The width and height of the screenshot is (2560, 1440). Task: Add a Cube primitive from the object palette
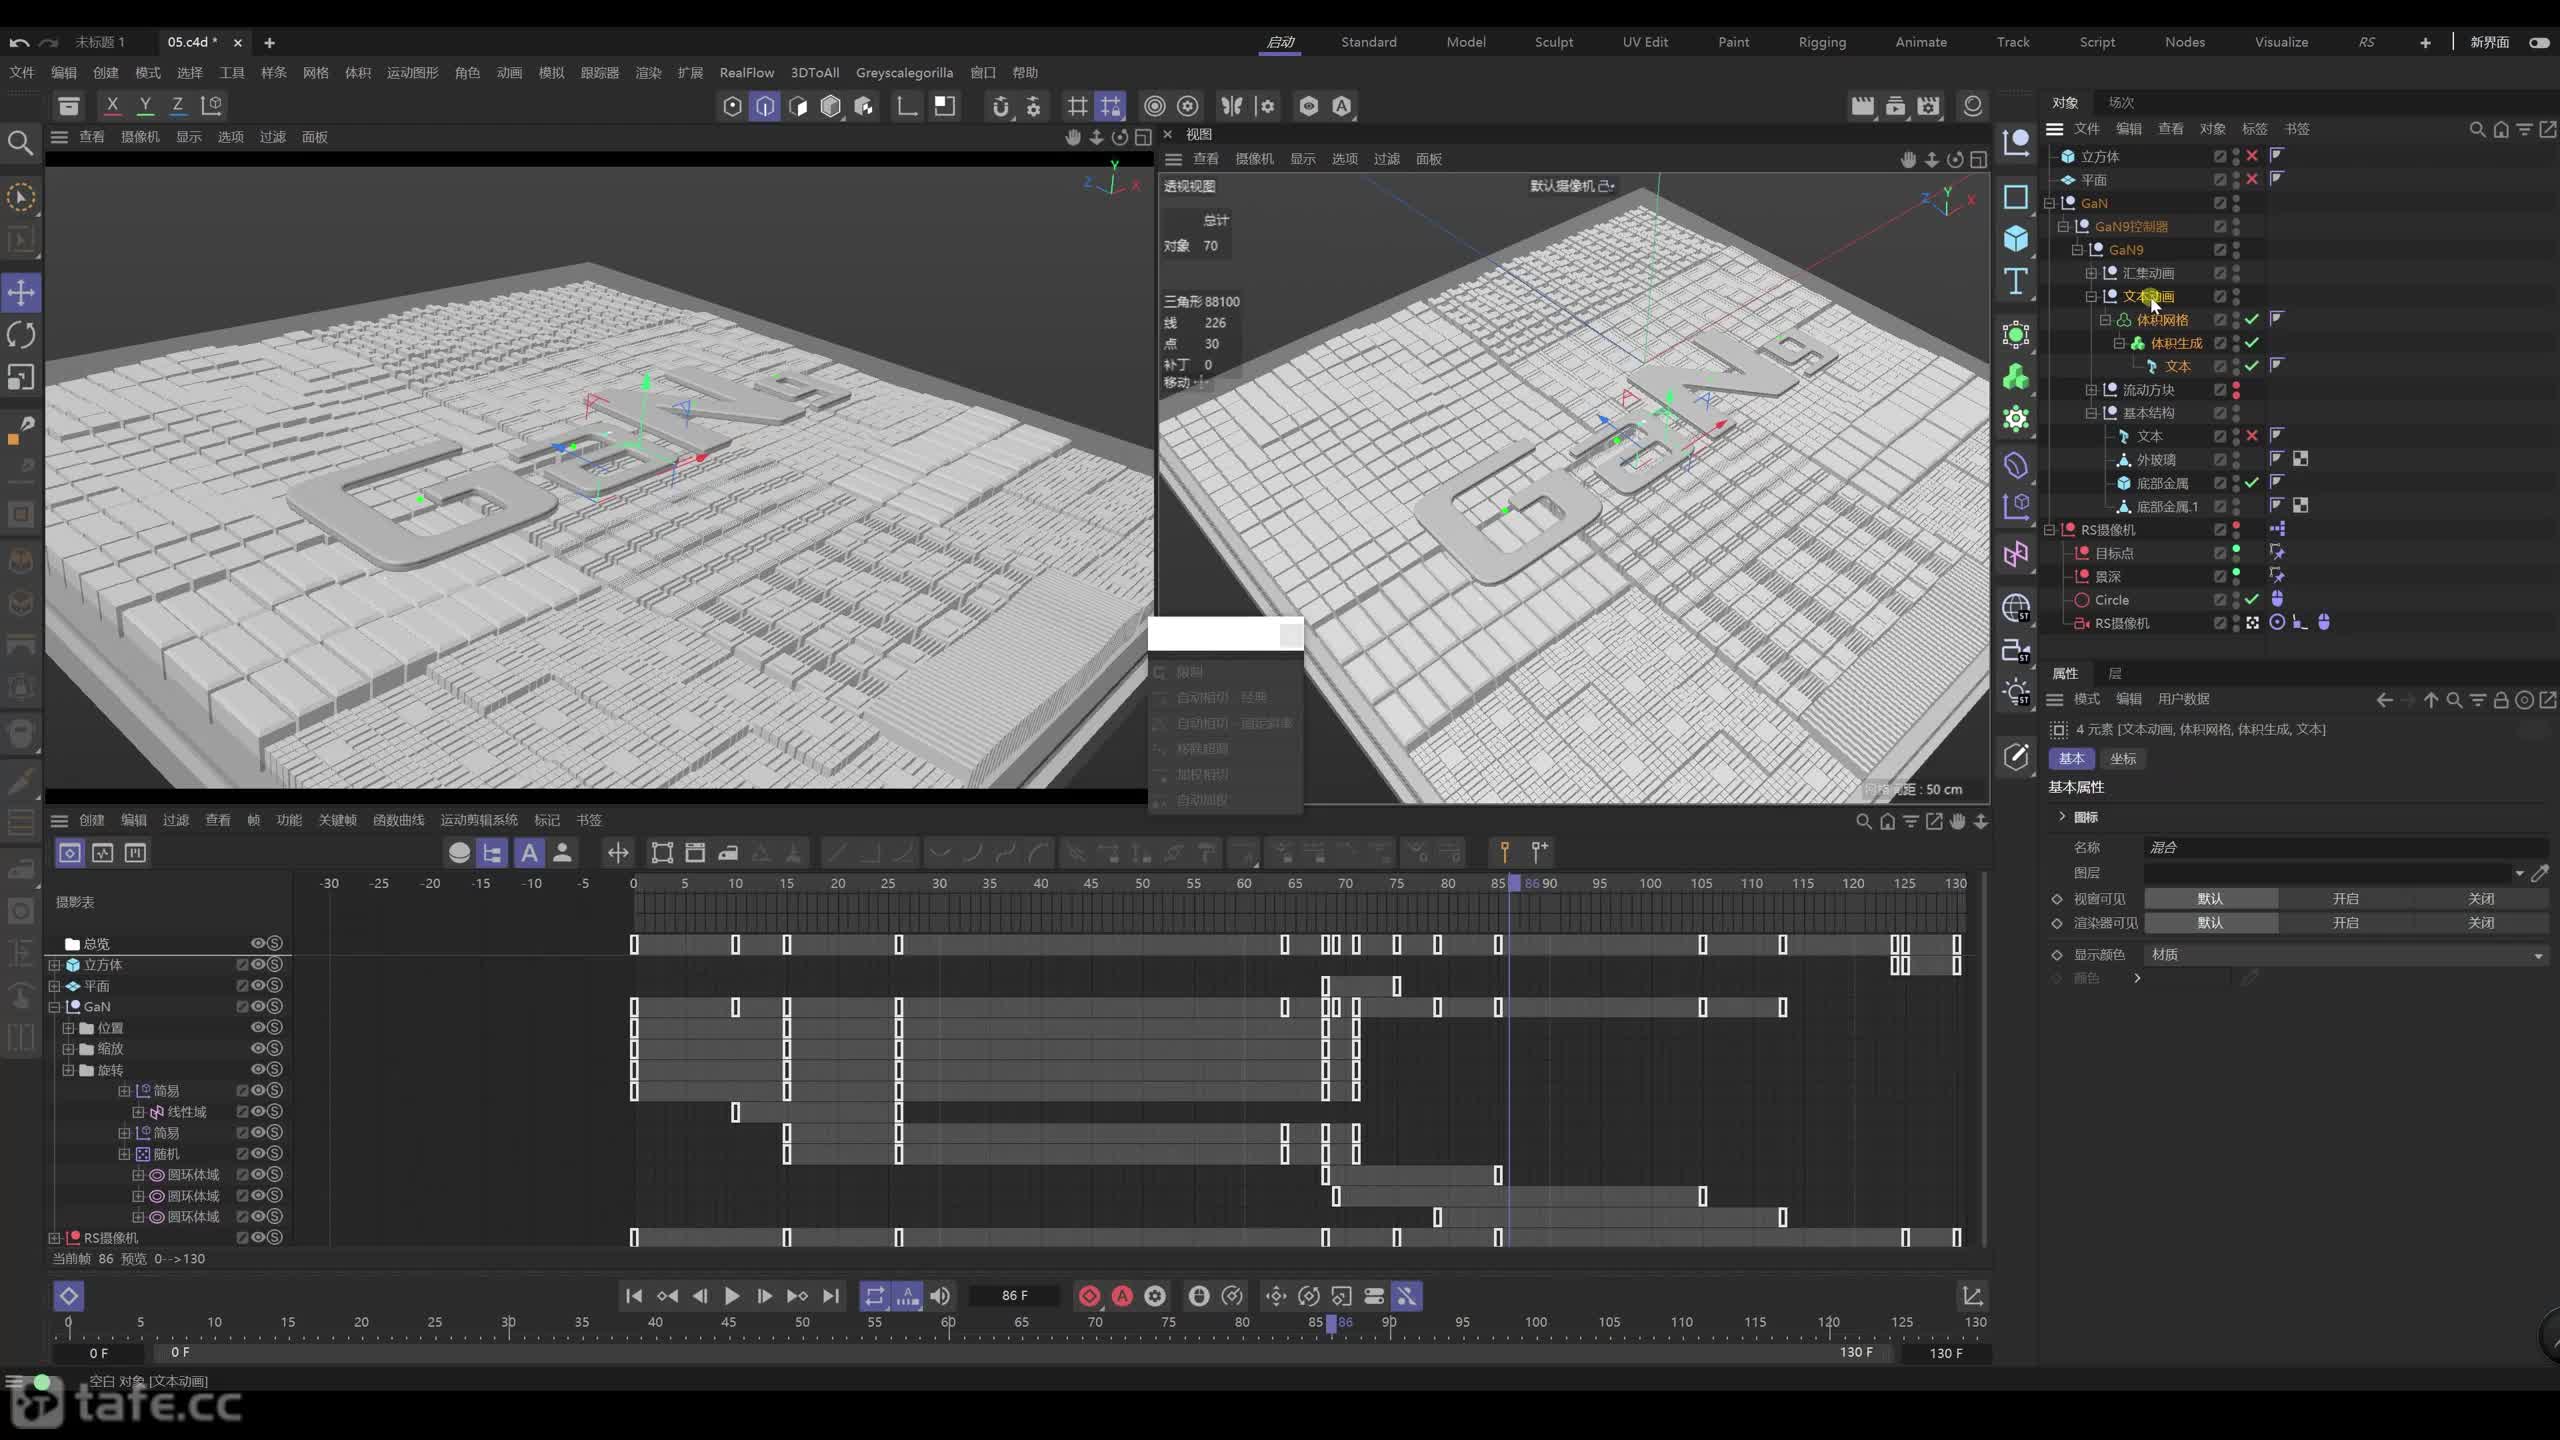click(2016, 238)
